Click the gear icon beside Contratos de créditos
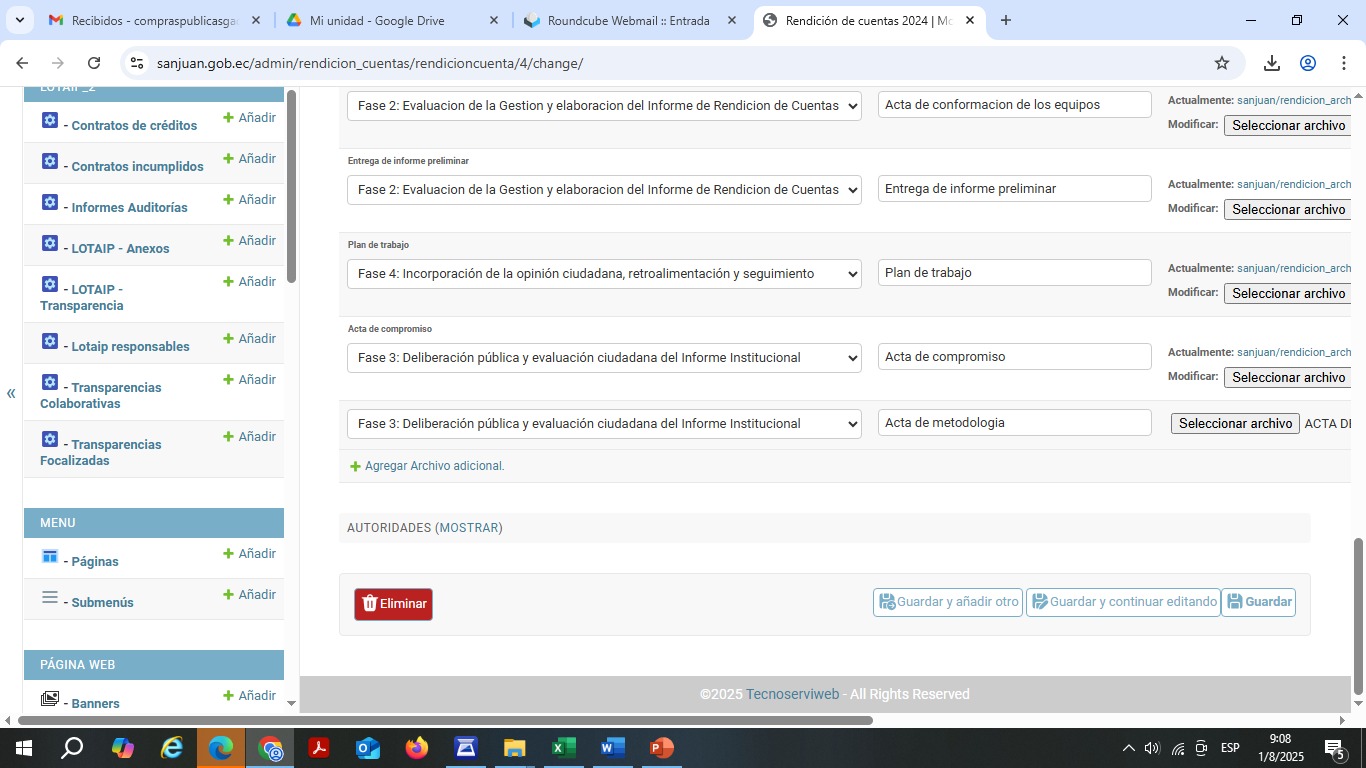Screen dimensions: 1366x768 50,121
